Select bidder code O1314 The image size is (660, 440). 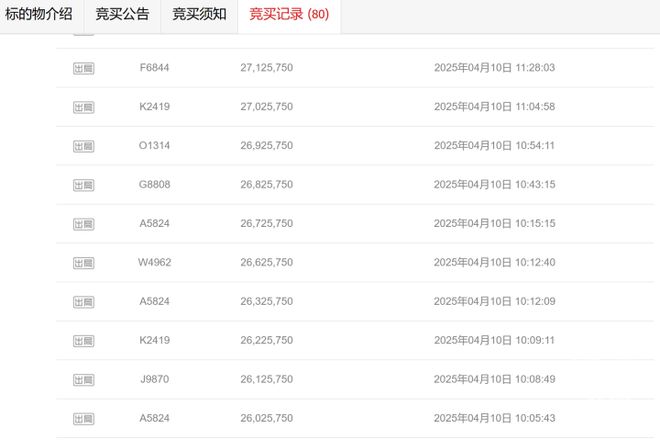point(154,145)
